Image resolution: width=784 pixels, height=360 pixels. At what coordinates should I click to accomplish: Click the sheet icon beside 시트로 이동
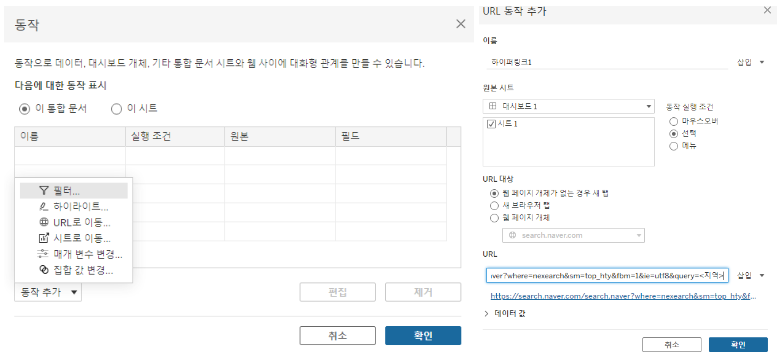point(44,238)
